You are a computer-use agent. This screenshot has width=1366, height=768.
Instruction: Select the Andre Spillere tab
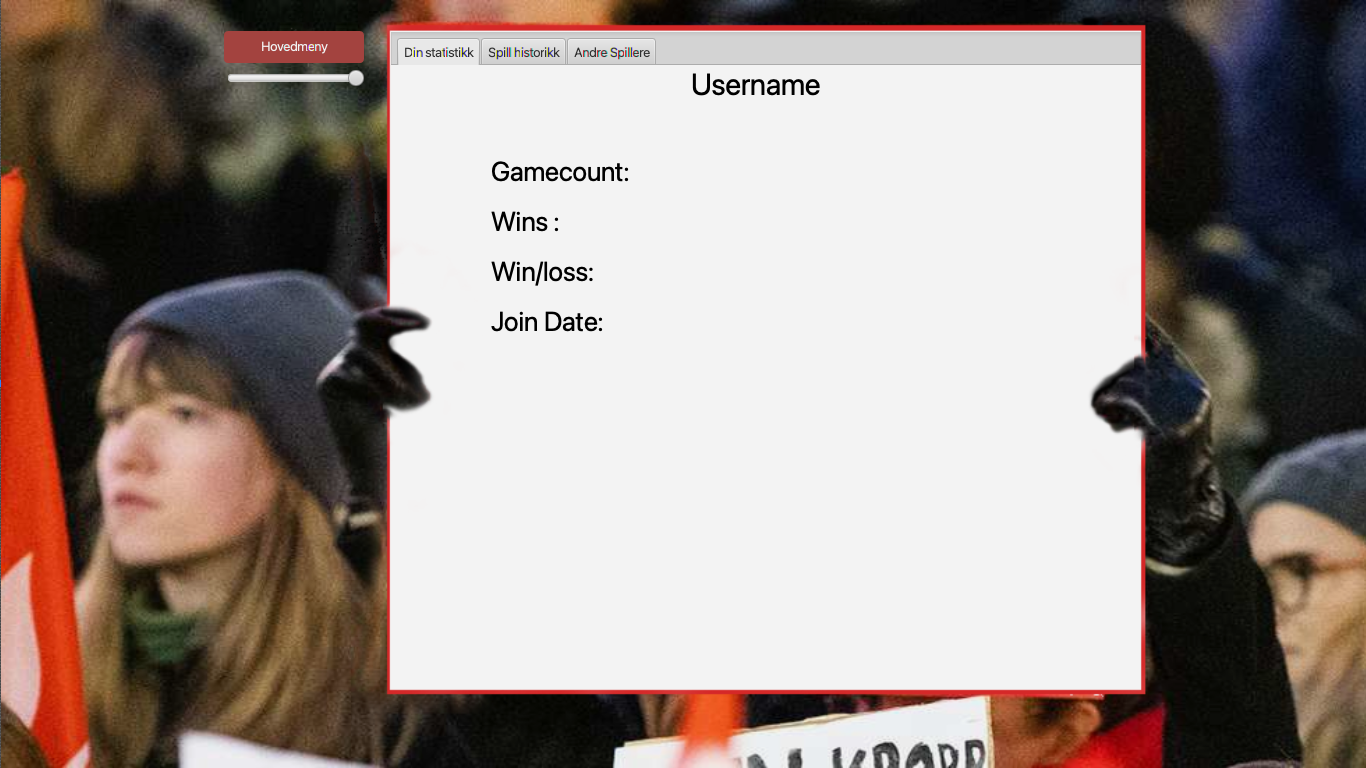tap(612, 52)
